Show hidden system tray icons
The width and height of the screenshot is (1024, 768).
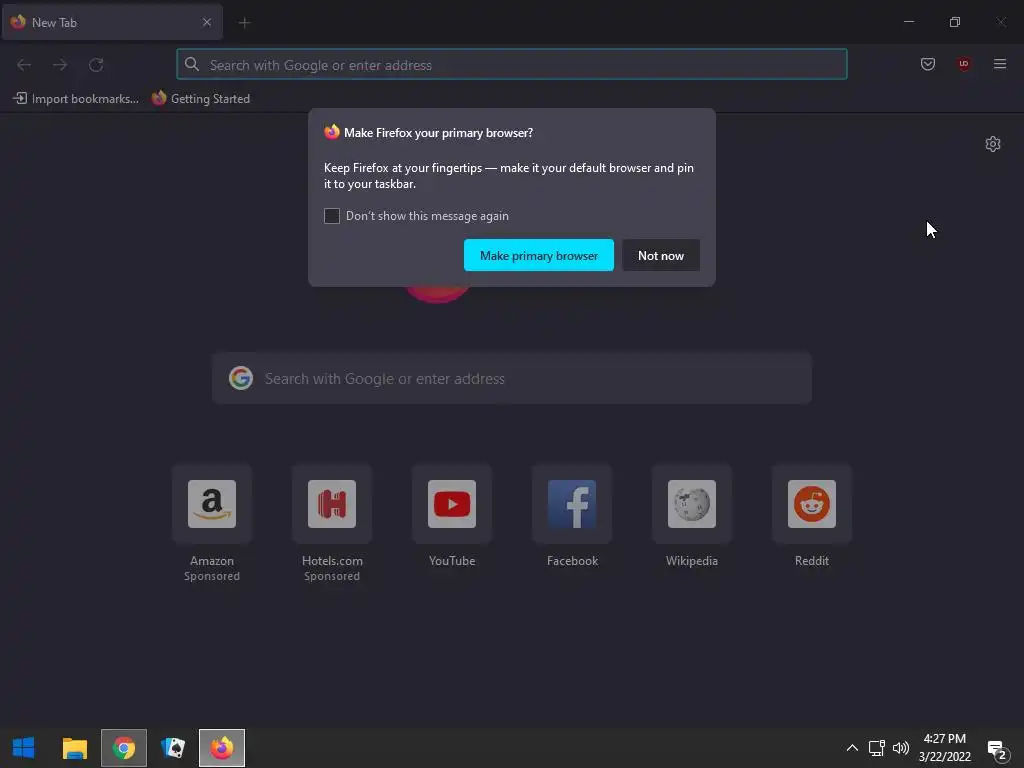pyautogui.click(x=852, y=748)
